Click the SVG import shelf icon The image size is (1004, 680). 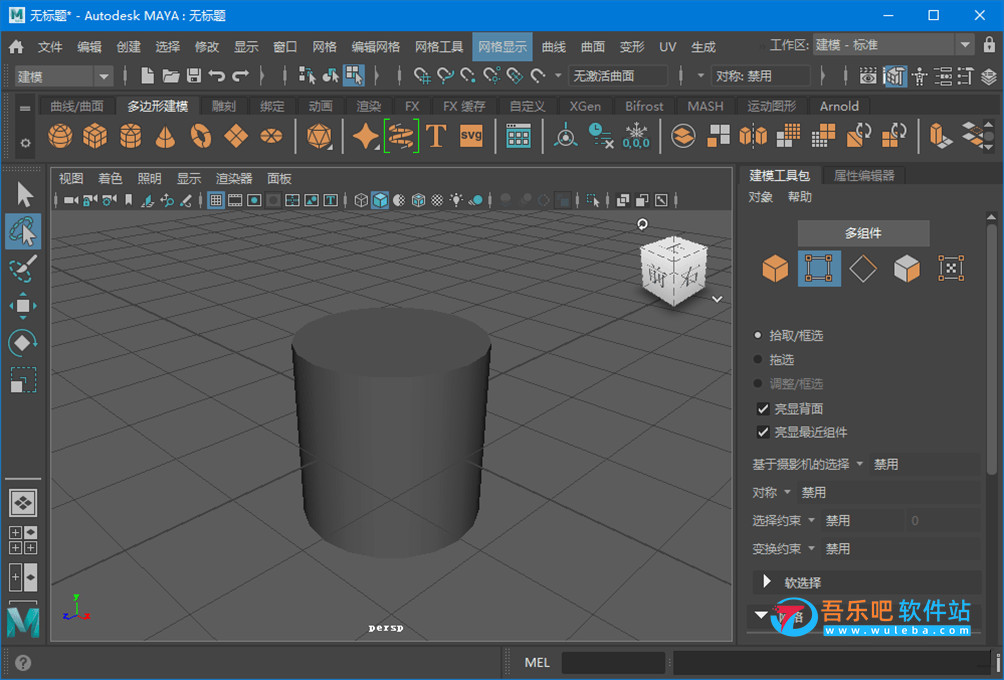(471, 136)
